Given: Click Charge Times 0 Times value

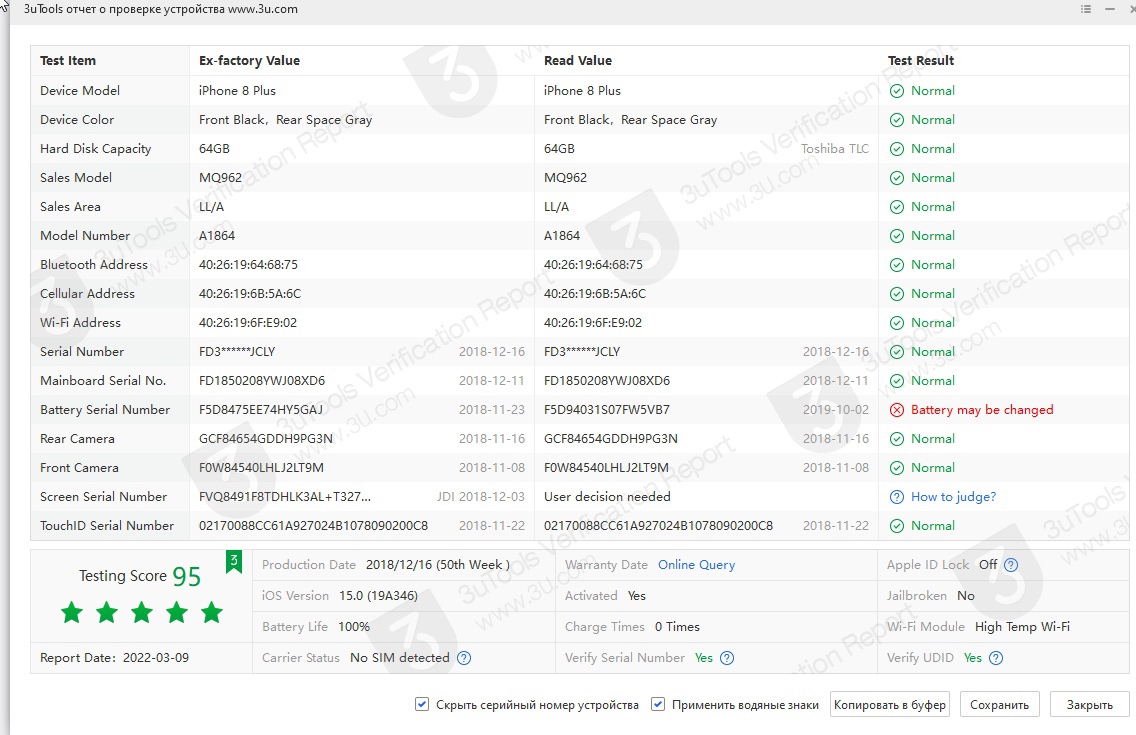Looking at the screenshot, I should 677,627.
